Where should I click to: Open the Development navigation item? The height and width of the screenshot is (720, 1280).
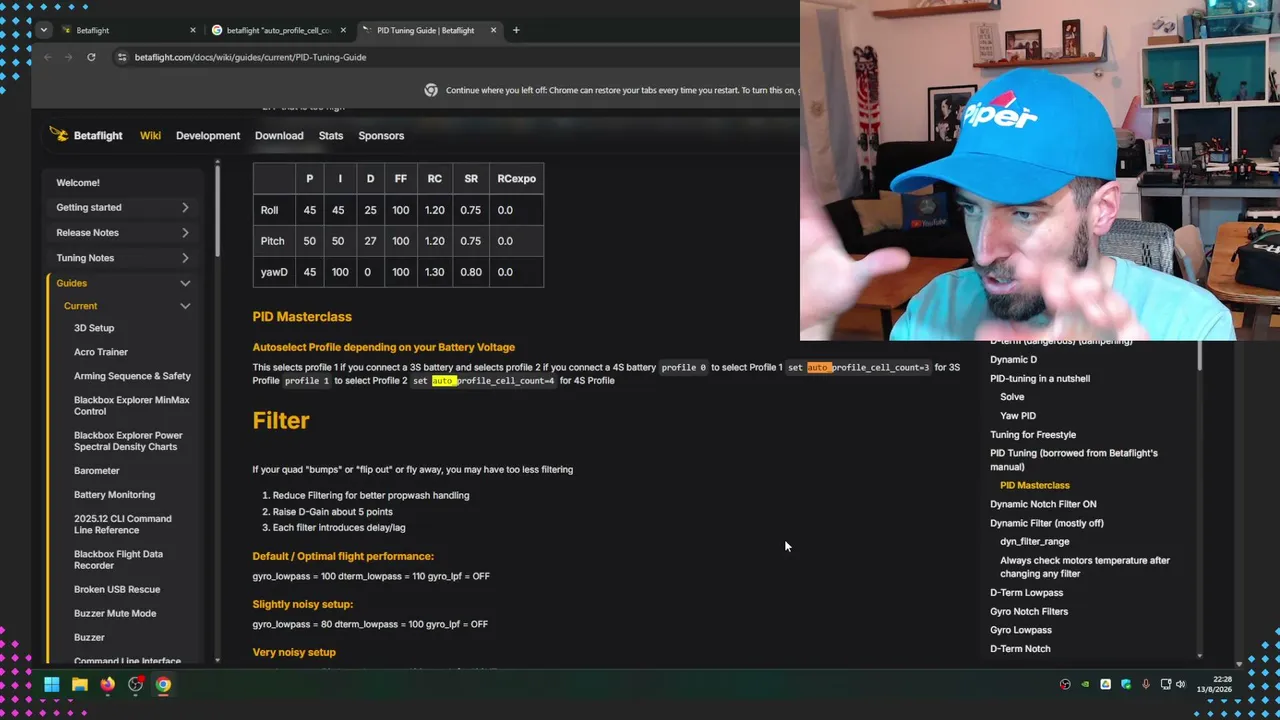[x=208, y=135]
